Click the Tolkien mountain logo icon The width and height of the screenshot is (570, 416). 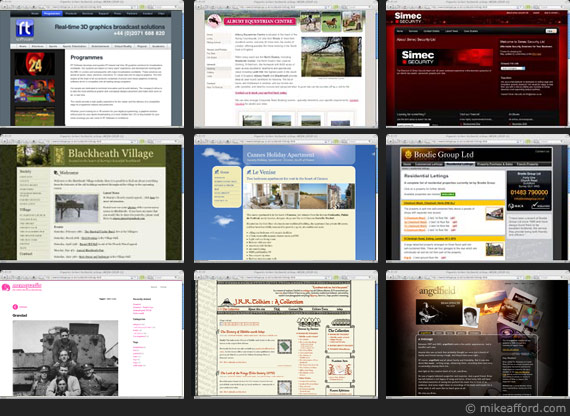[227, 302]
